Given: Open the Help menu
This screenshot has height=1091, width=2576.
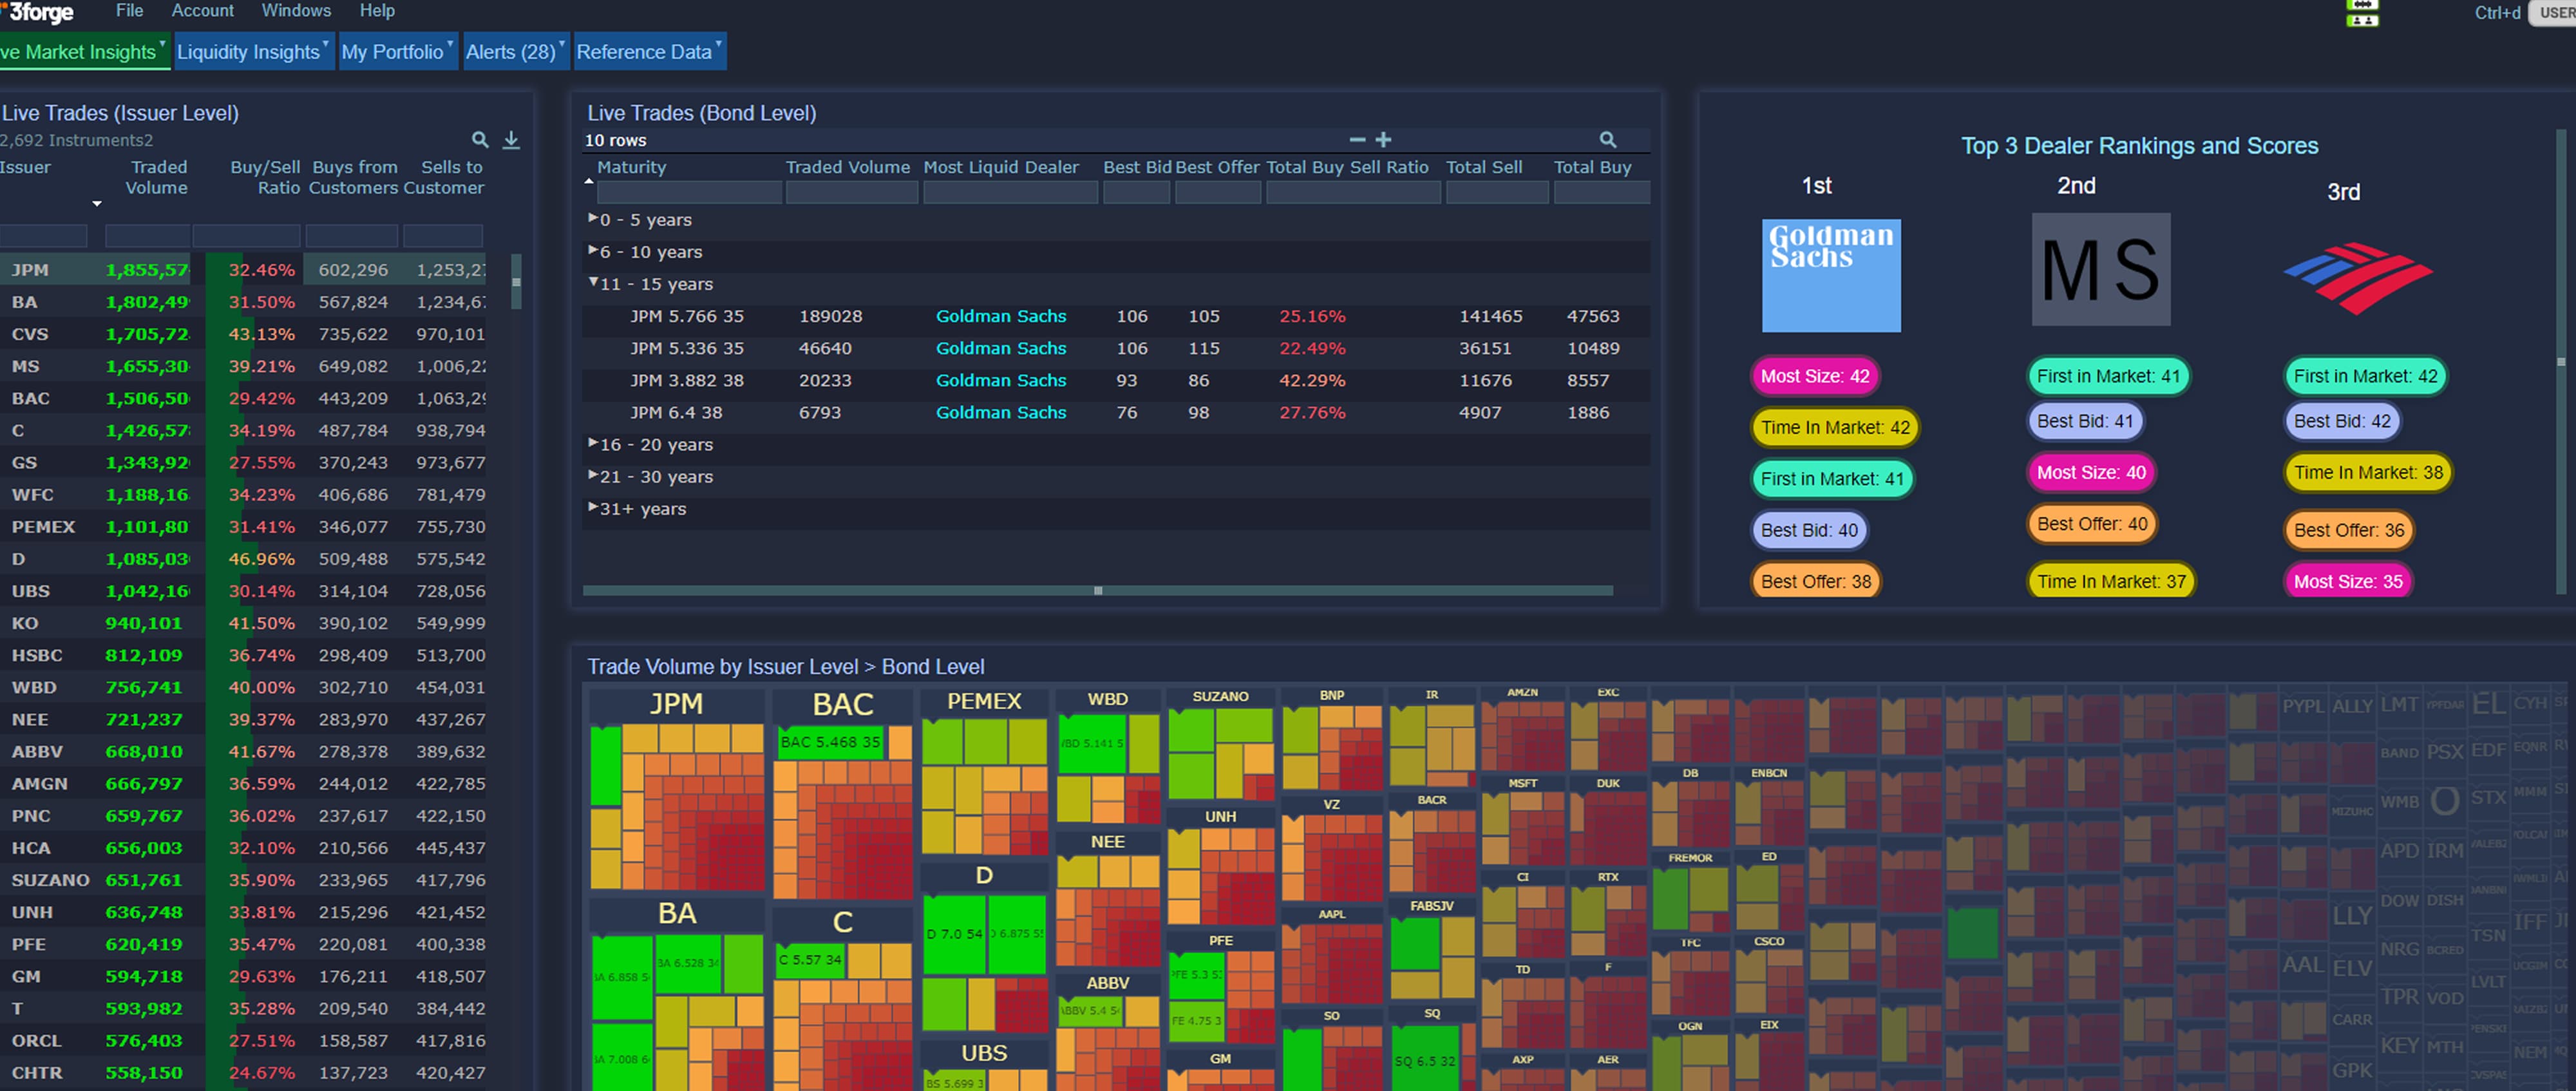Looking at the screenshot, I should pyautogui.click(x=377, y=11).
